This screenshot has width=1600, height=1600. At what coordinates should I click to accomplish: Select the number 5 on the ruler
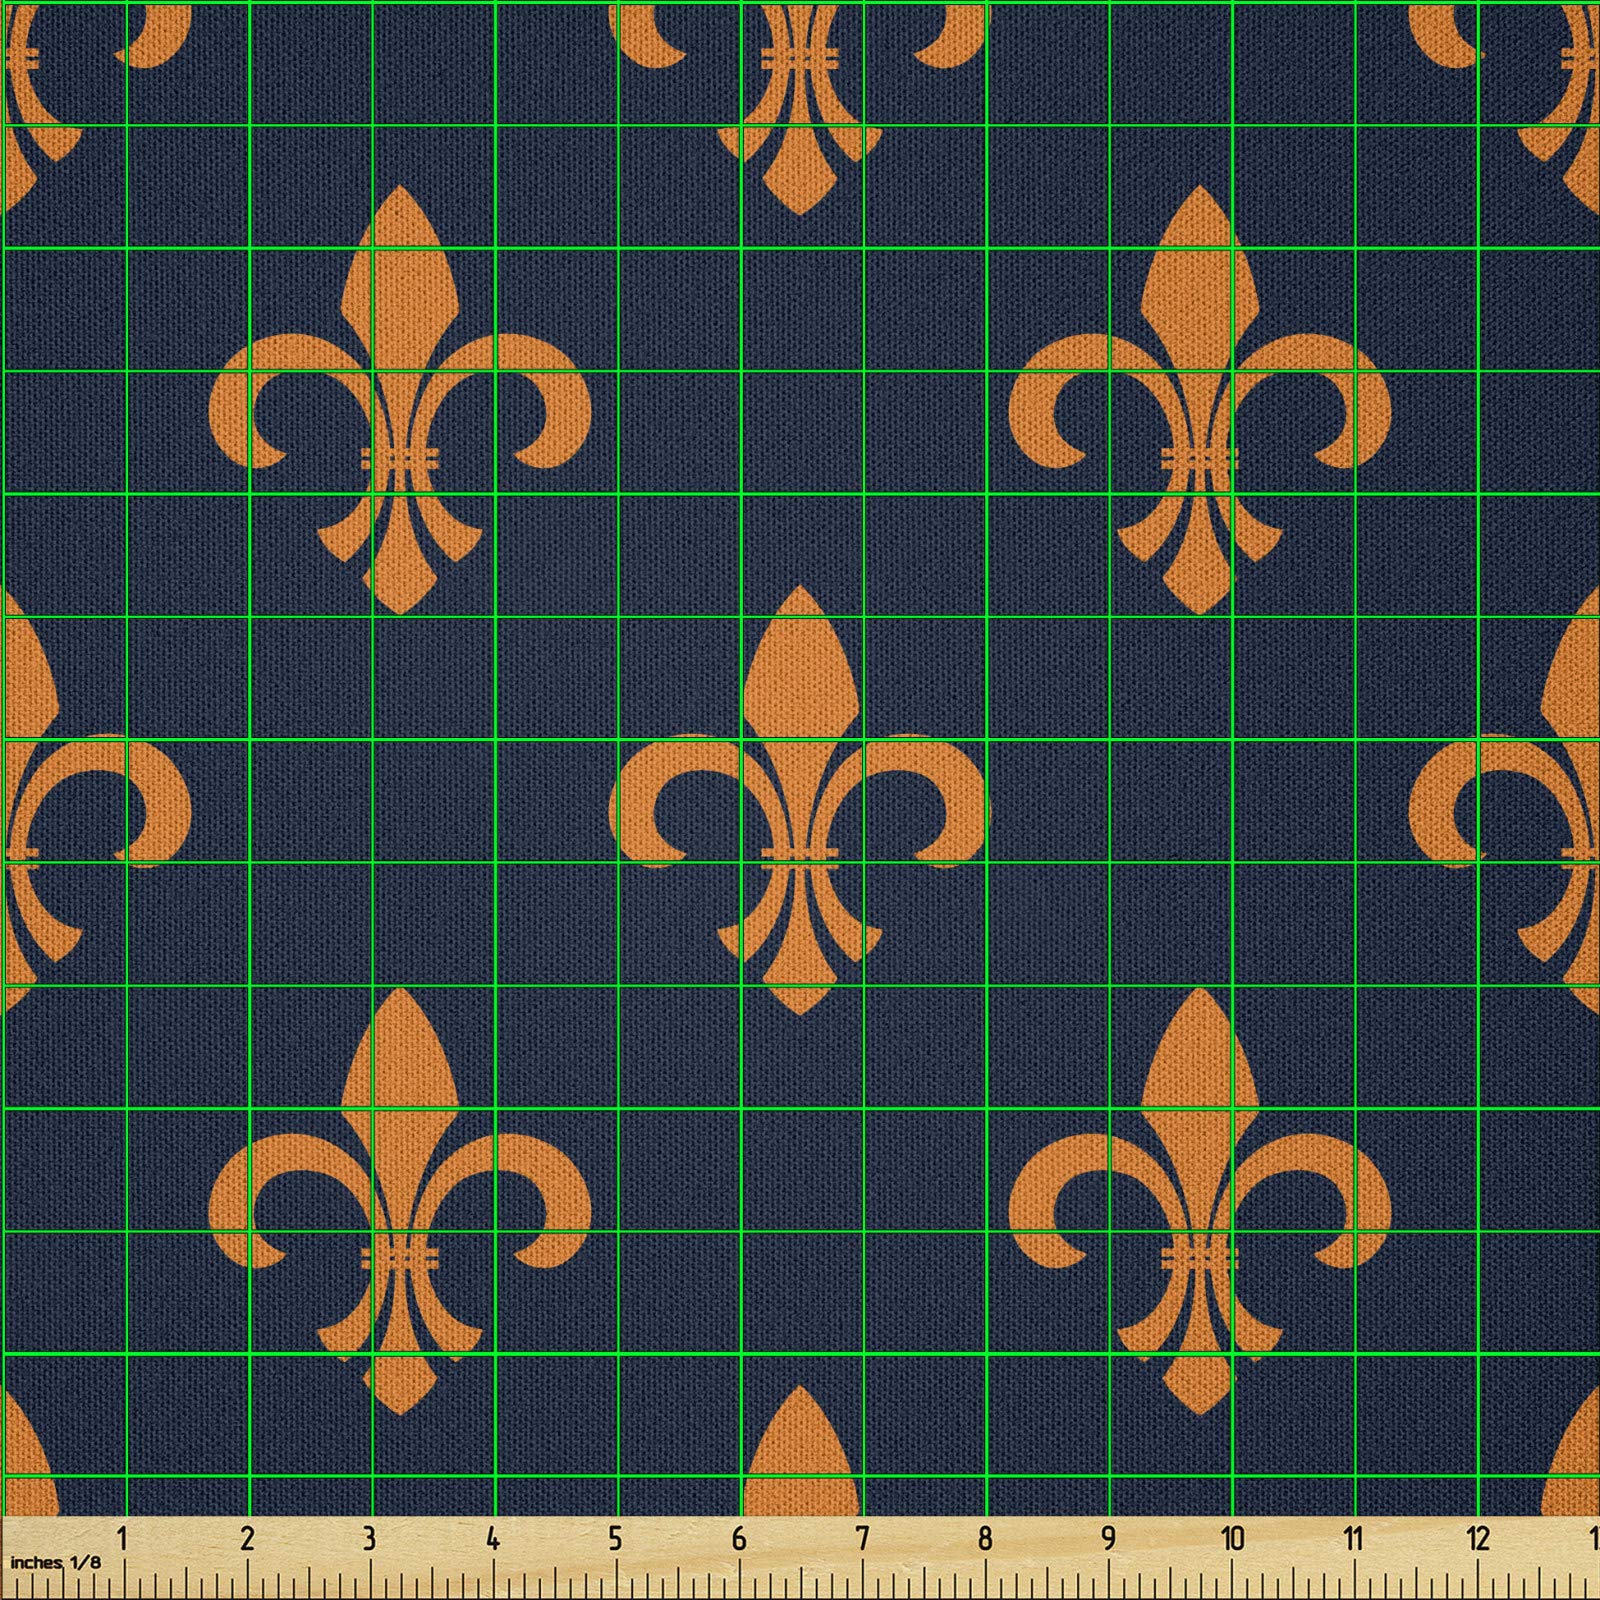(x=615, y=1537)
